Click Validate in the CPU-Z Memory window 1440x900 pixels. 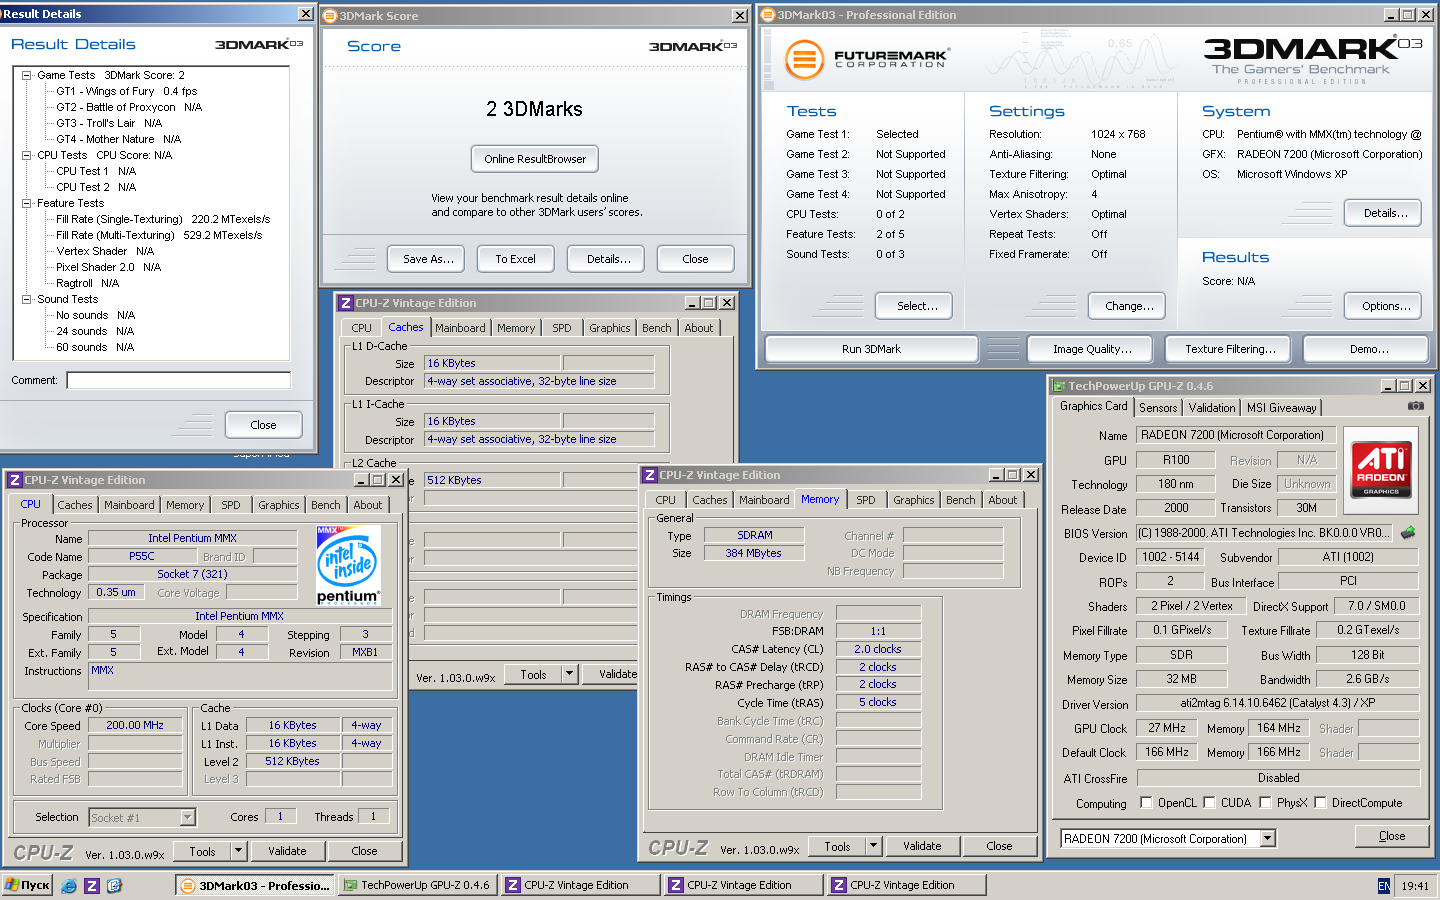click(x=922, y=846)
